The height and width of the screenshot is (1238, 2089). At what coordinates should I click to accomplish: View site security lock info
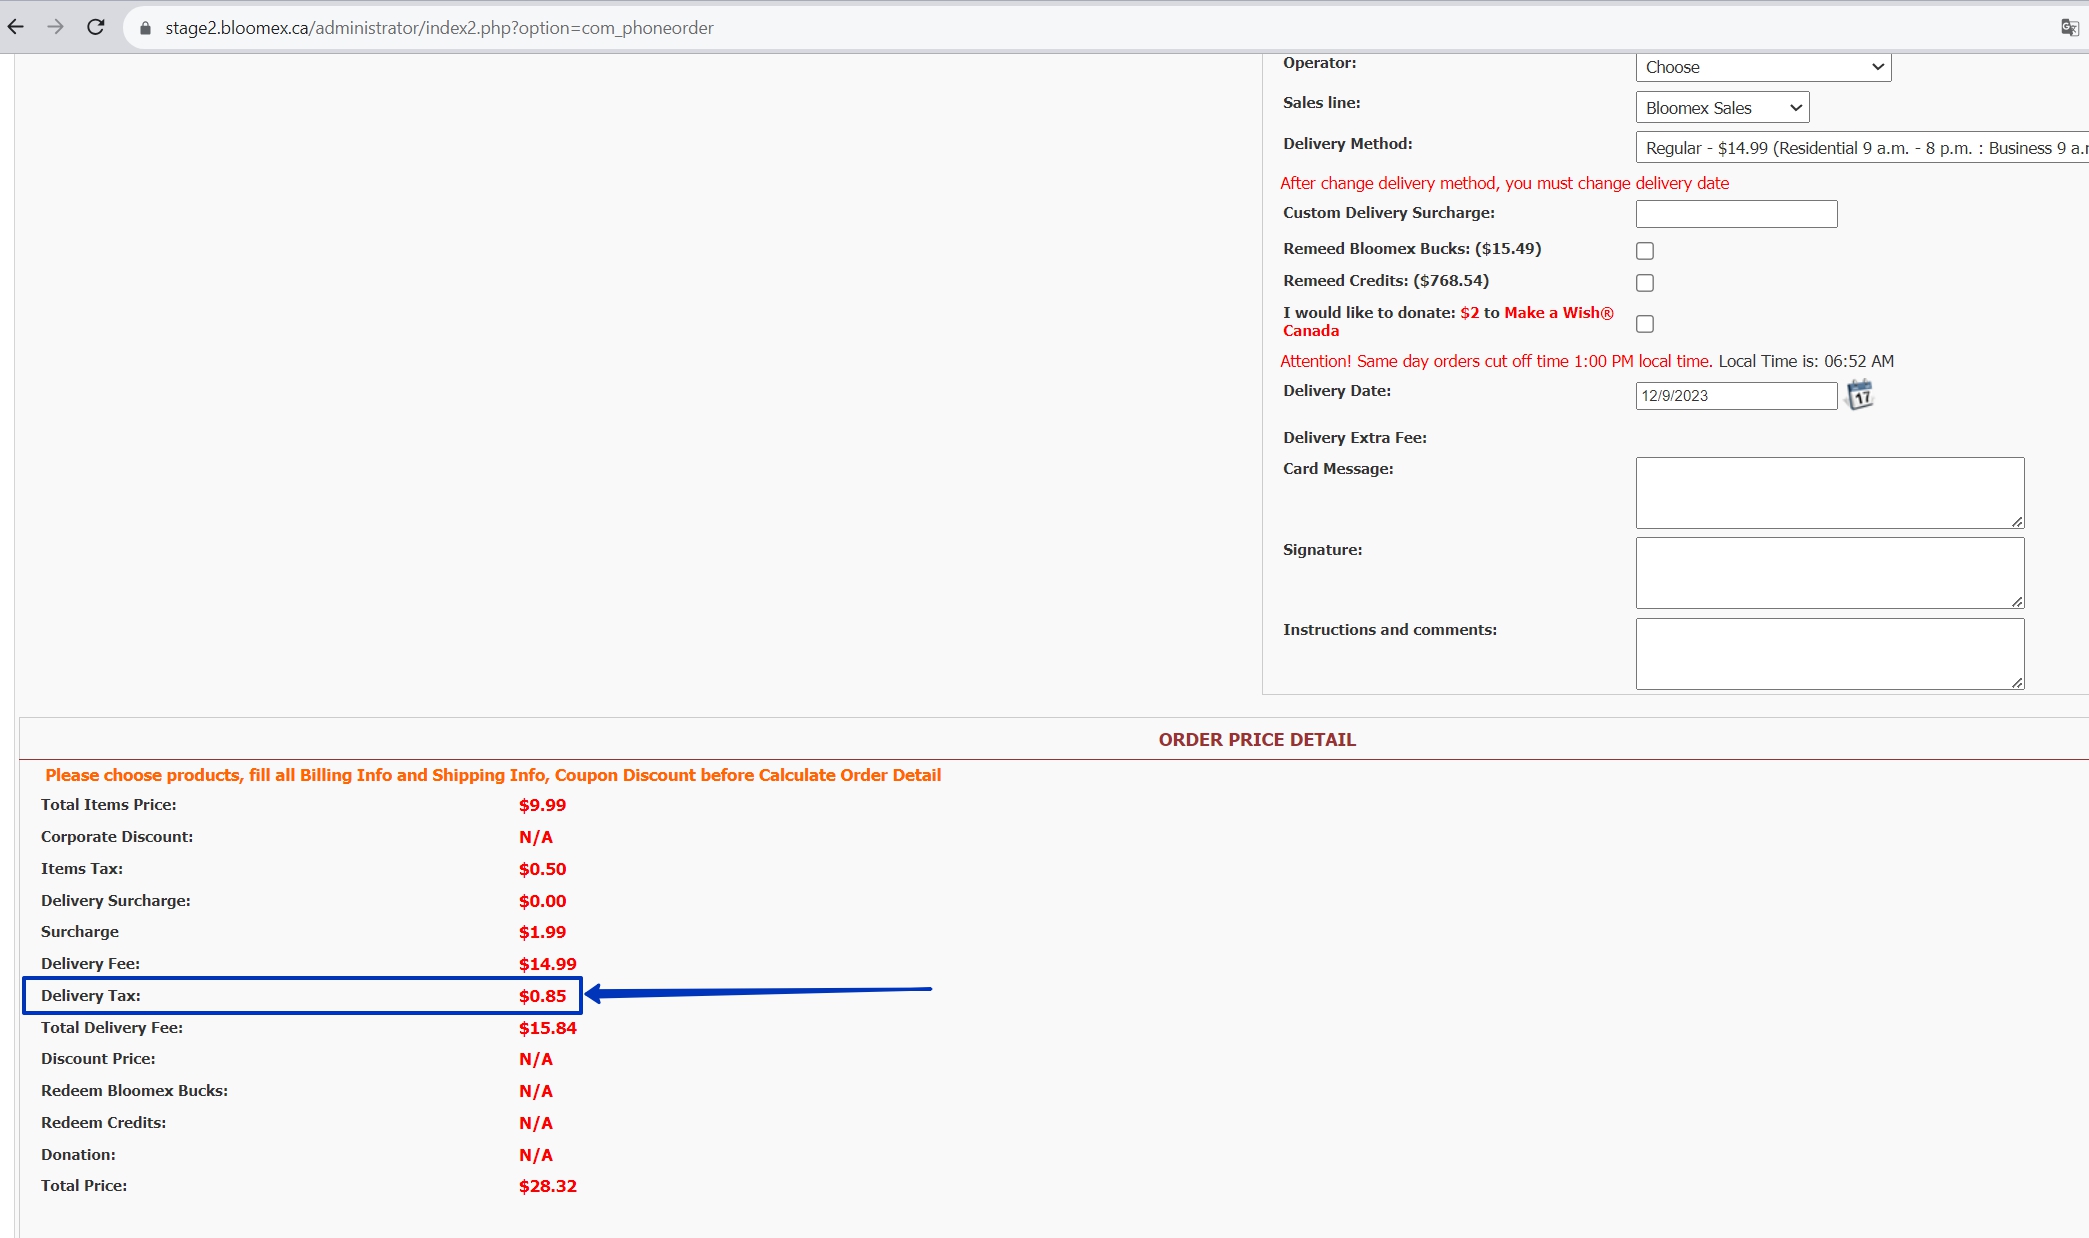pyautogui.click(x=145, y=28)
